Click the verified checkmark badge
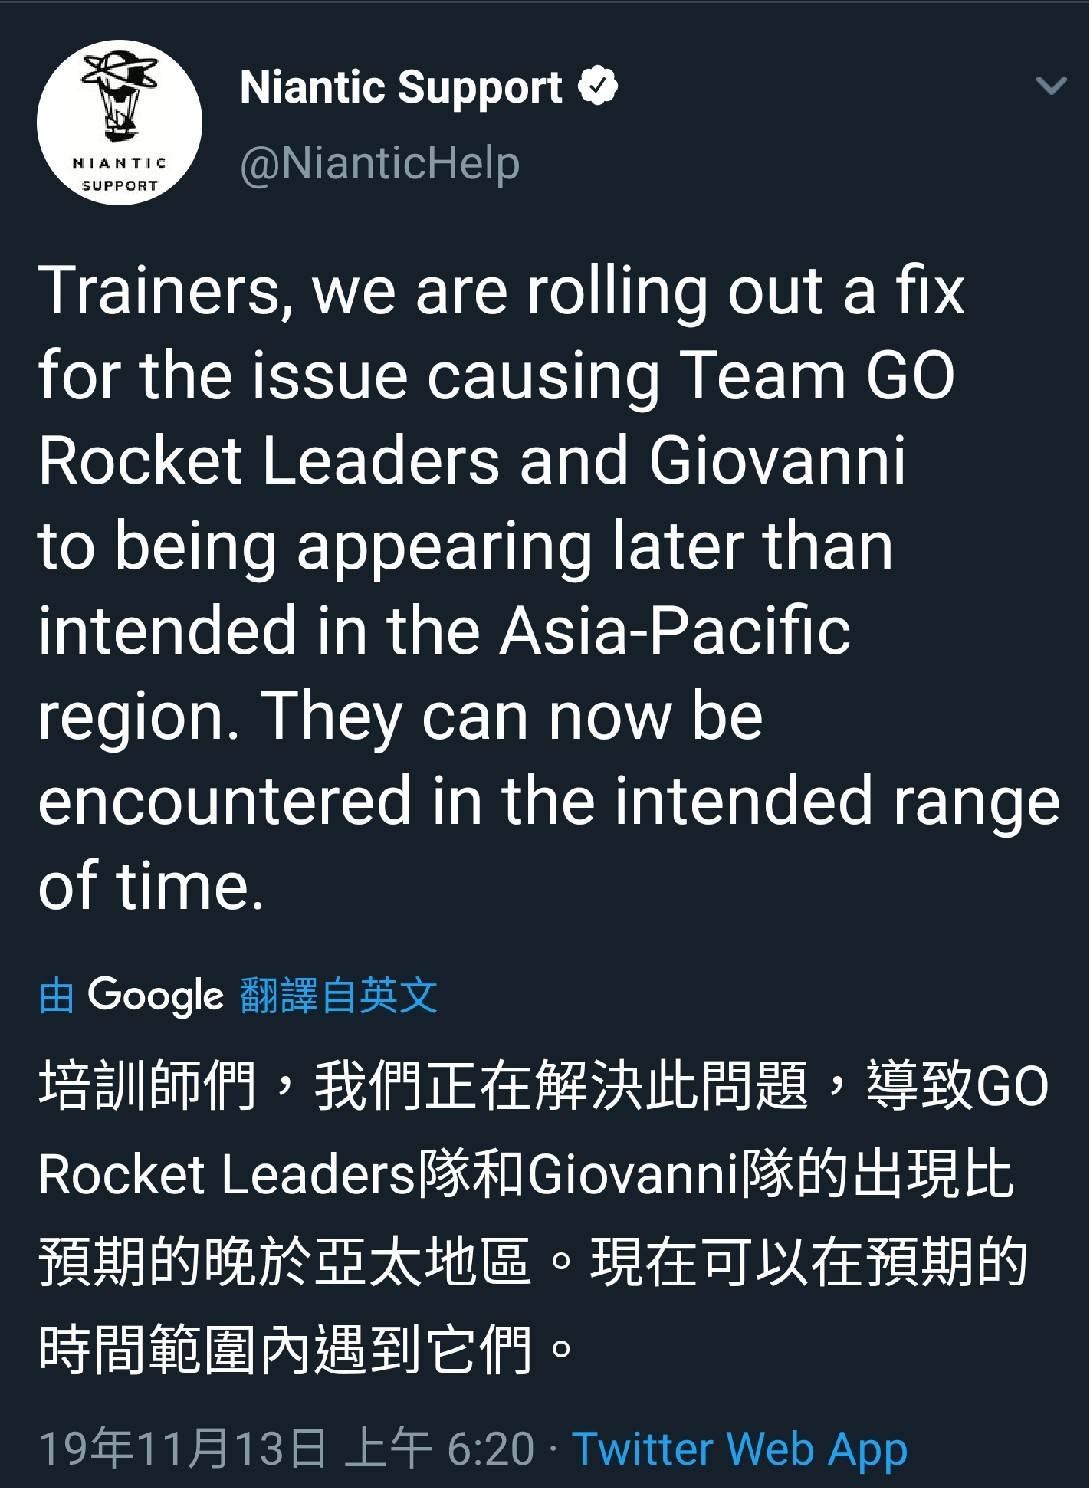Image resolution: width=1089 pixels, height=1488 pixels. [598, 87]
